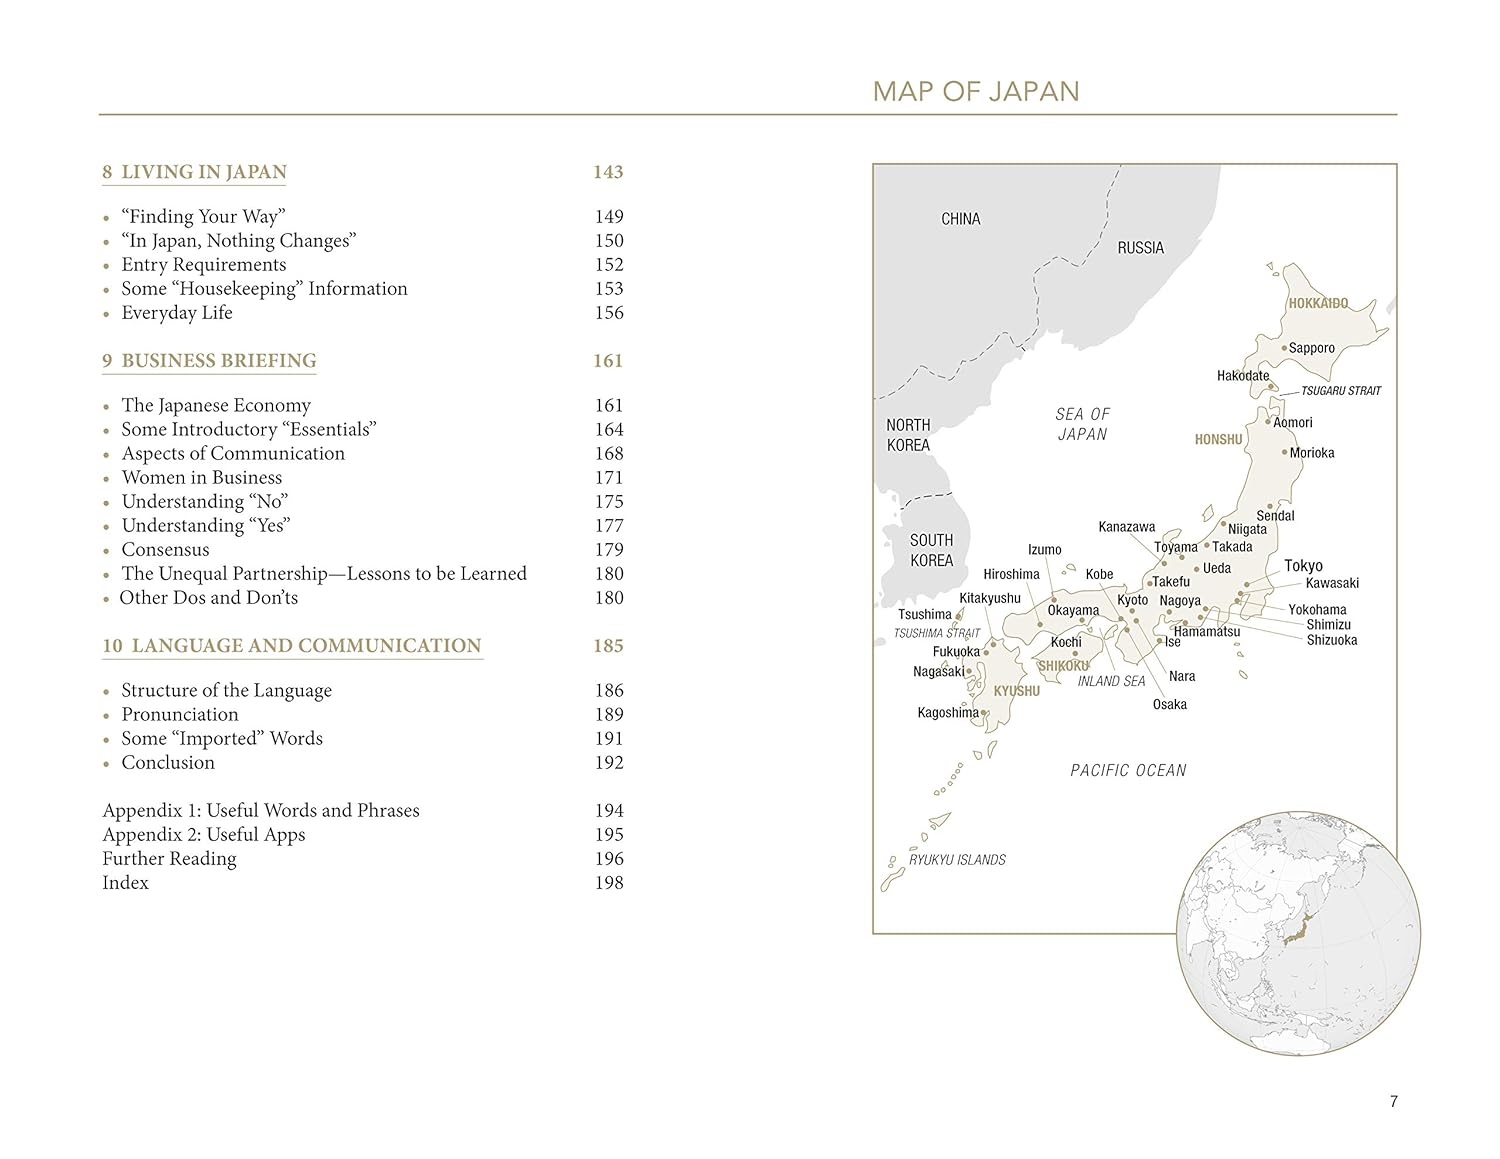The height and width of the screenshot is (1159, 1500).
Task: Click the "Pronunciation" contents entry
Action: (x=180, y=714)
